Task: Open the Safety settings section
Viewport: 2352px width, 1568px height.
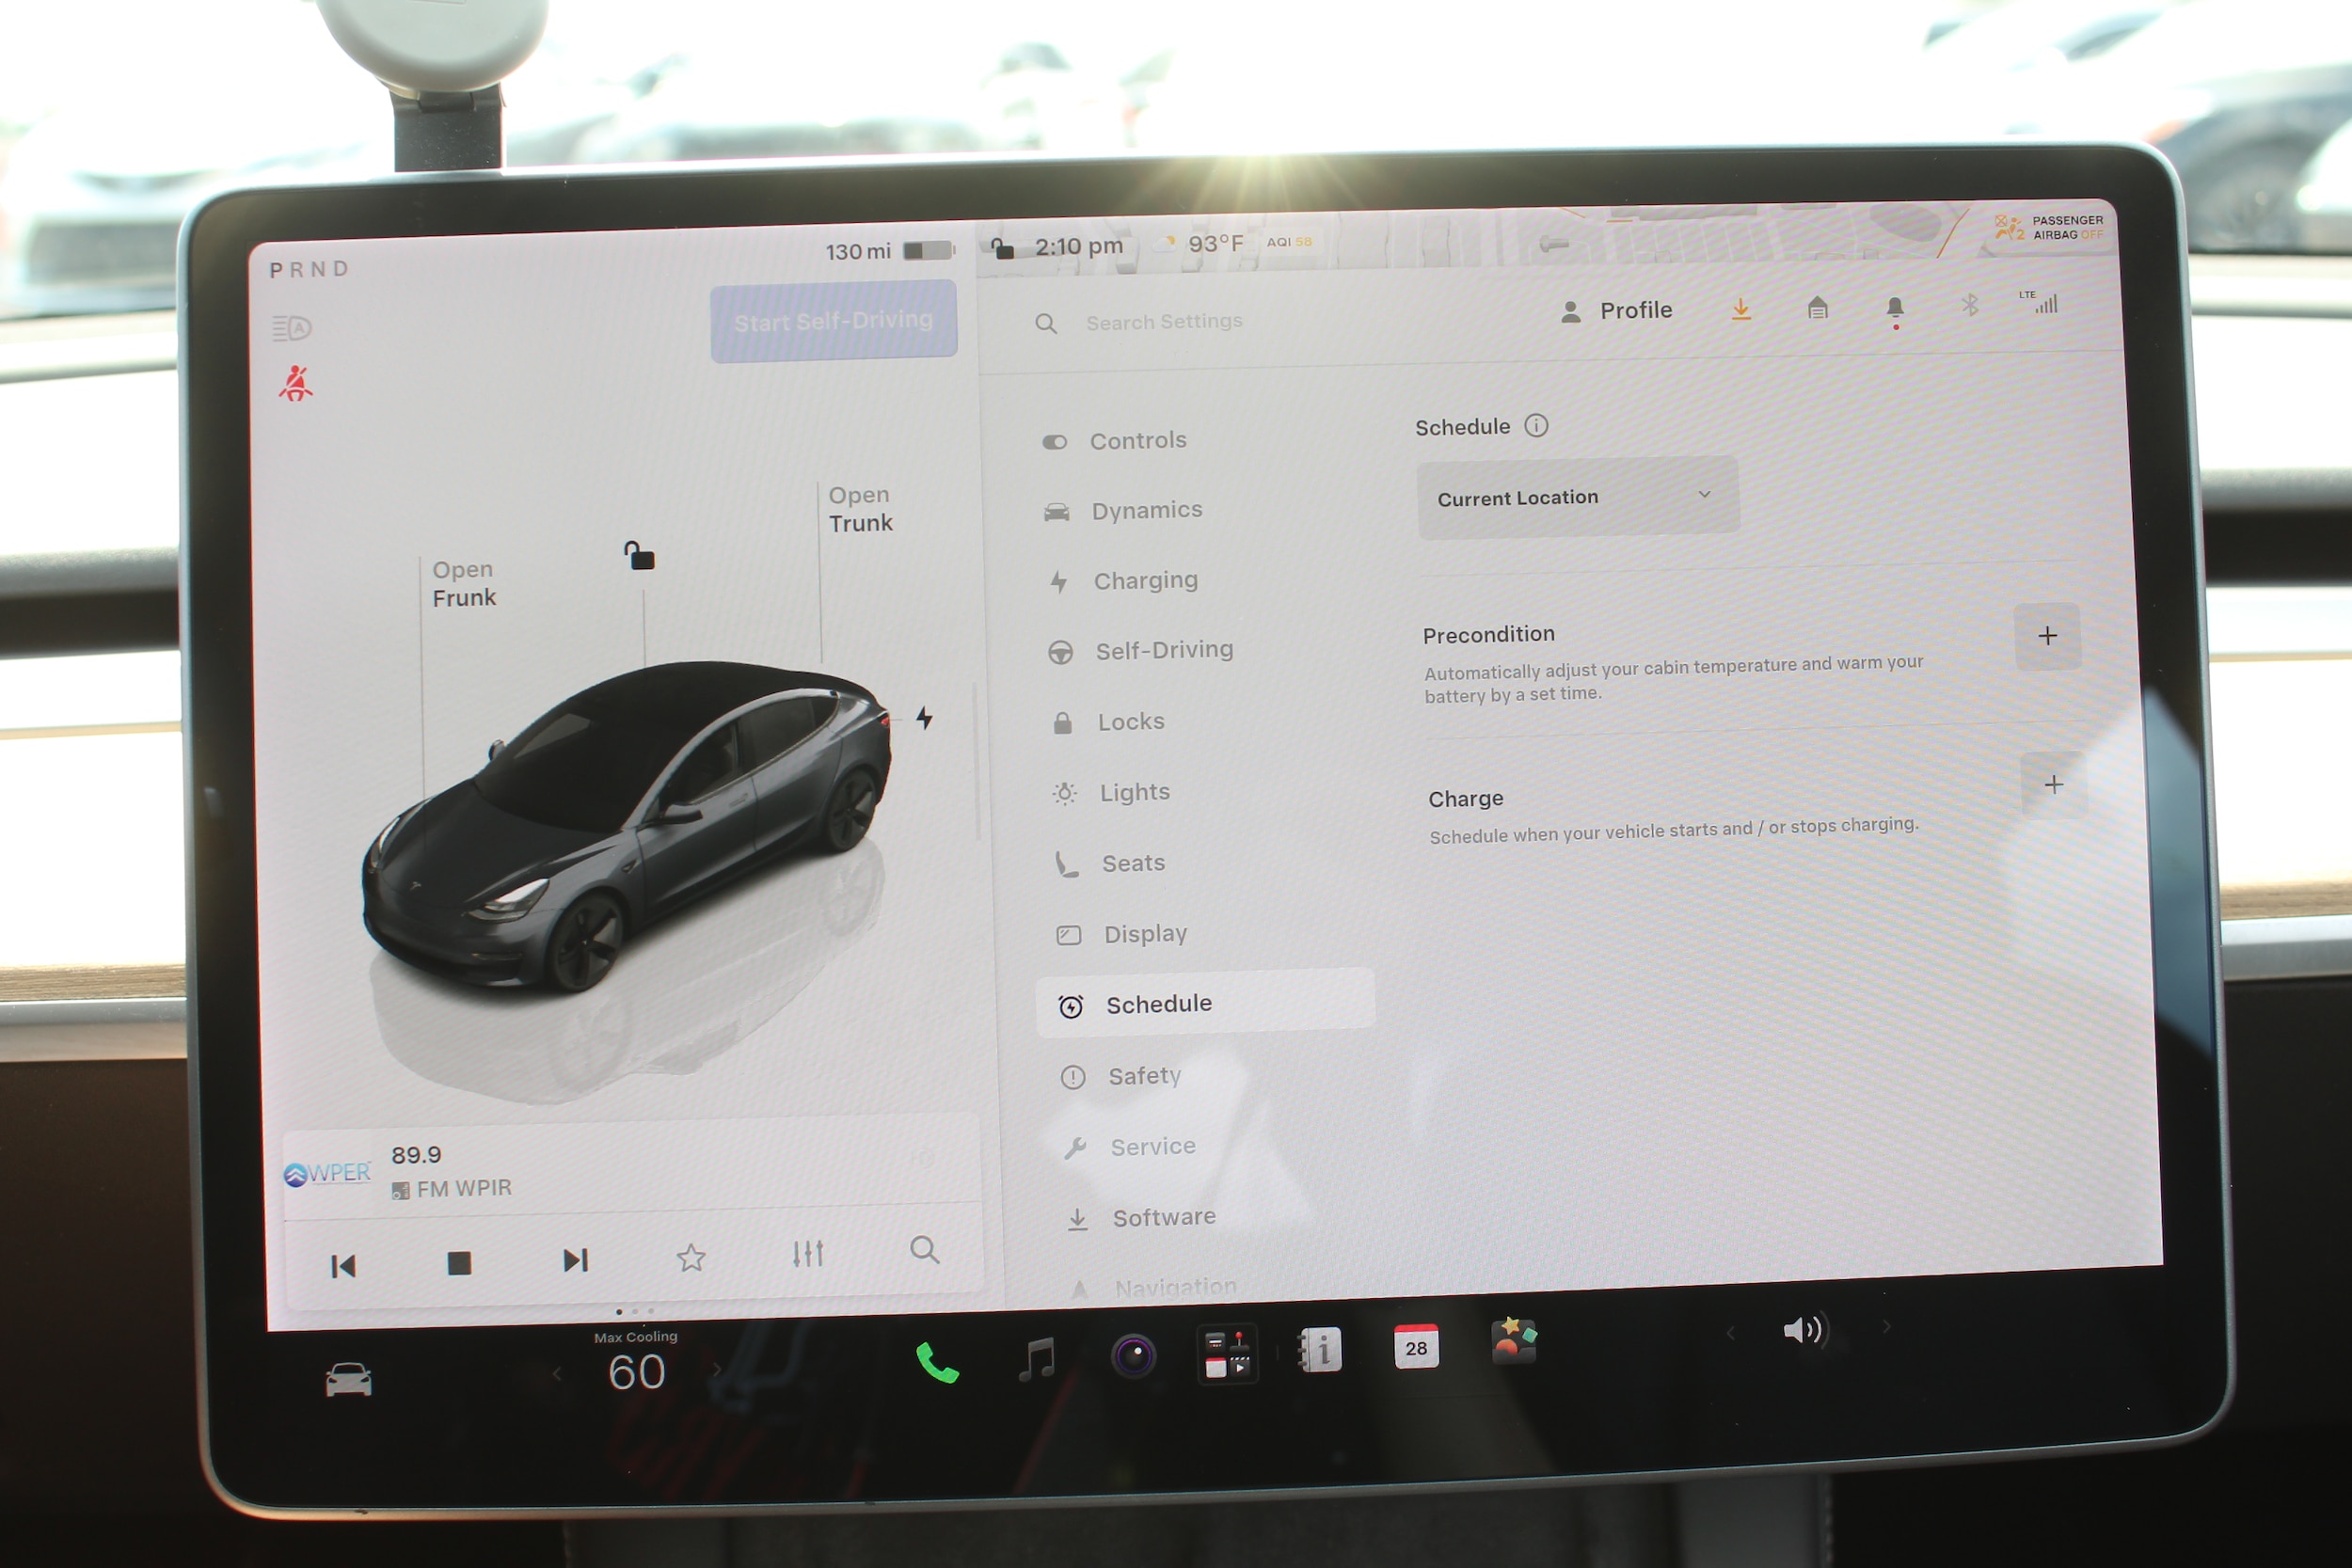Action: [1120, 1076]
